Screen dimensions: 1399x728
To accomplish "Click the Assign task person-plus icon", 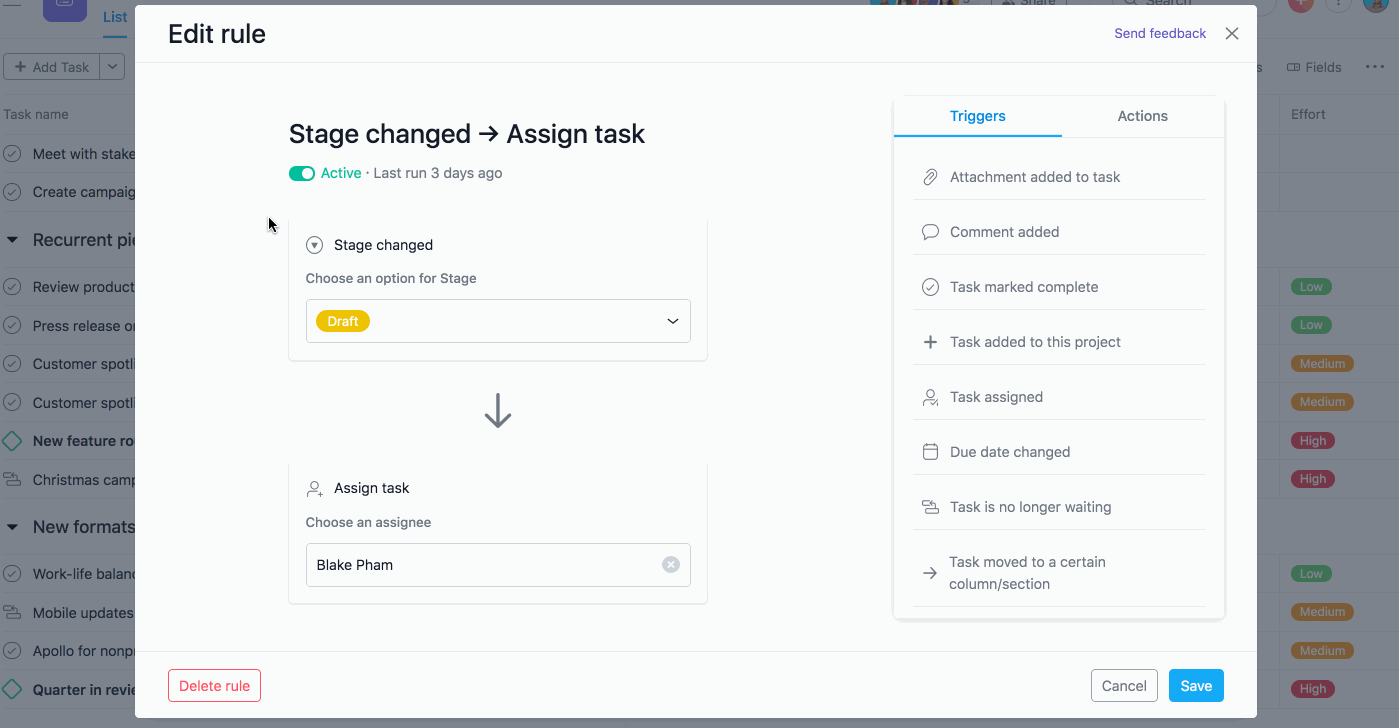I will [314, 489].
